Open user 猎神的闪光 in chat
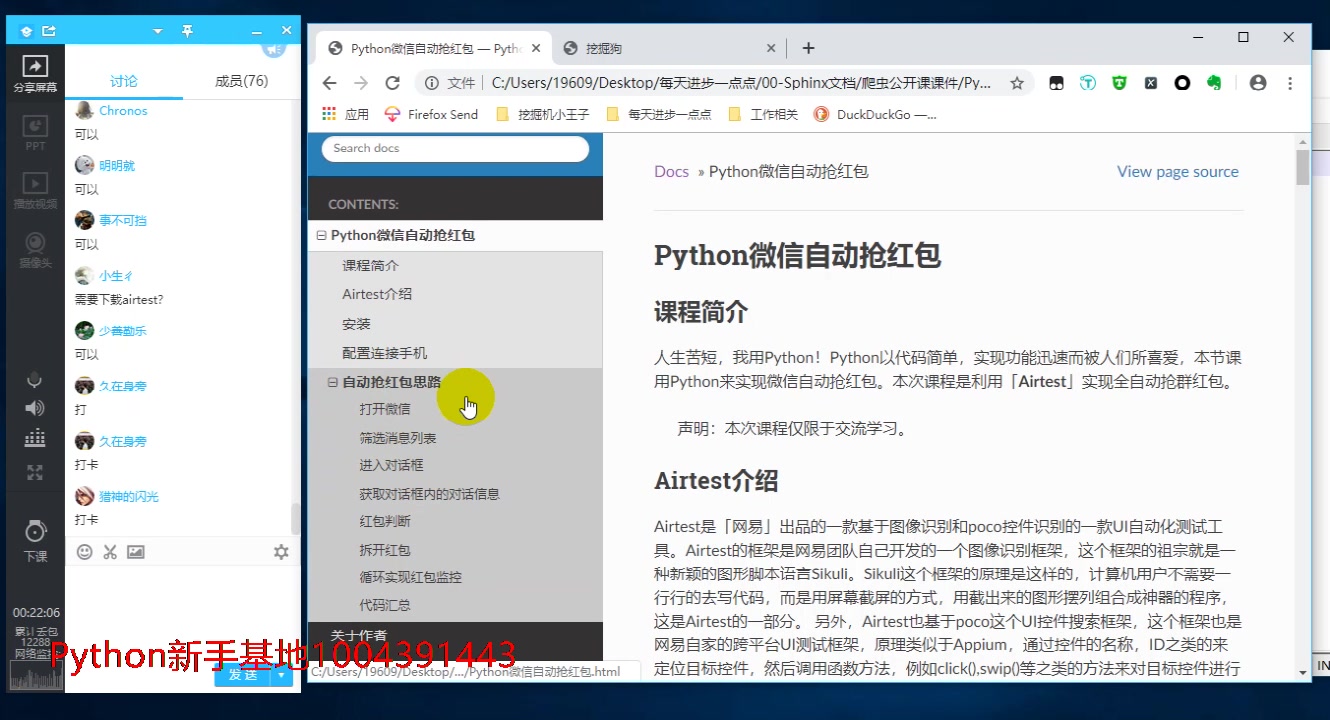 coord(128,497)
